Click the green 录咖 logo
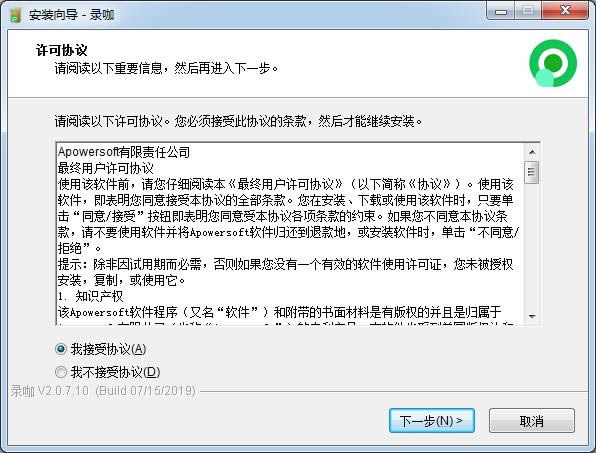 click(x=553, y=63)
